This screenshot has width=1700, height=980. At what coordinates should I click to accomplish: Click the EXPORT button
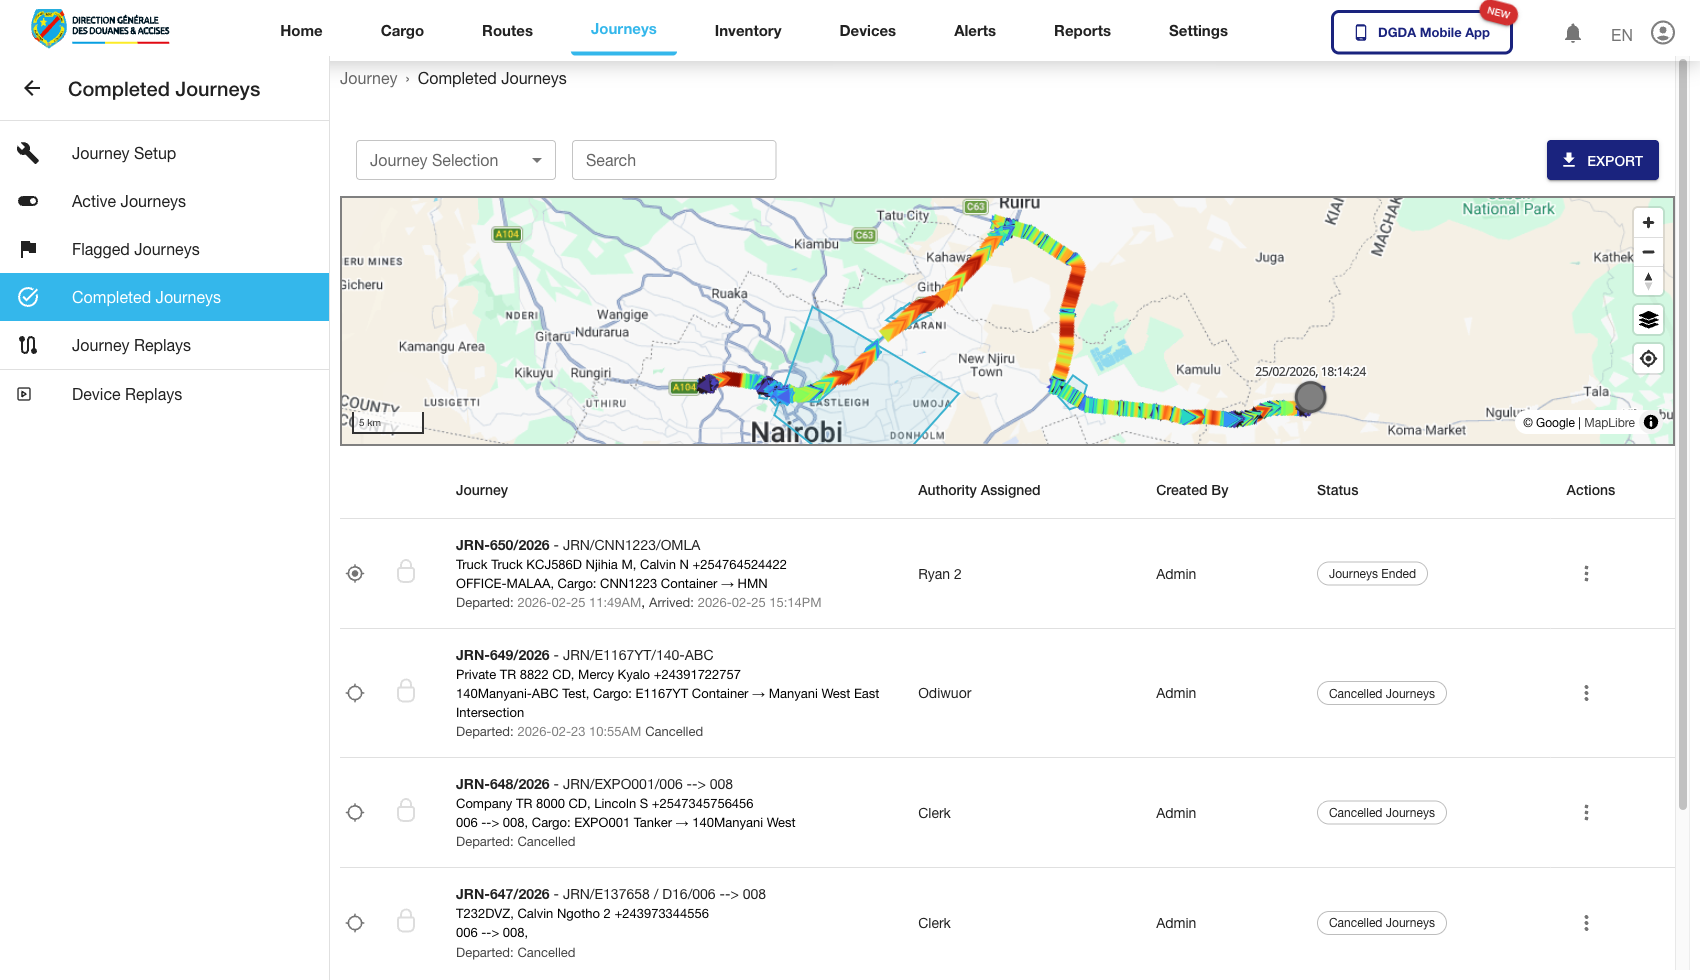[x=1602, y=160]
